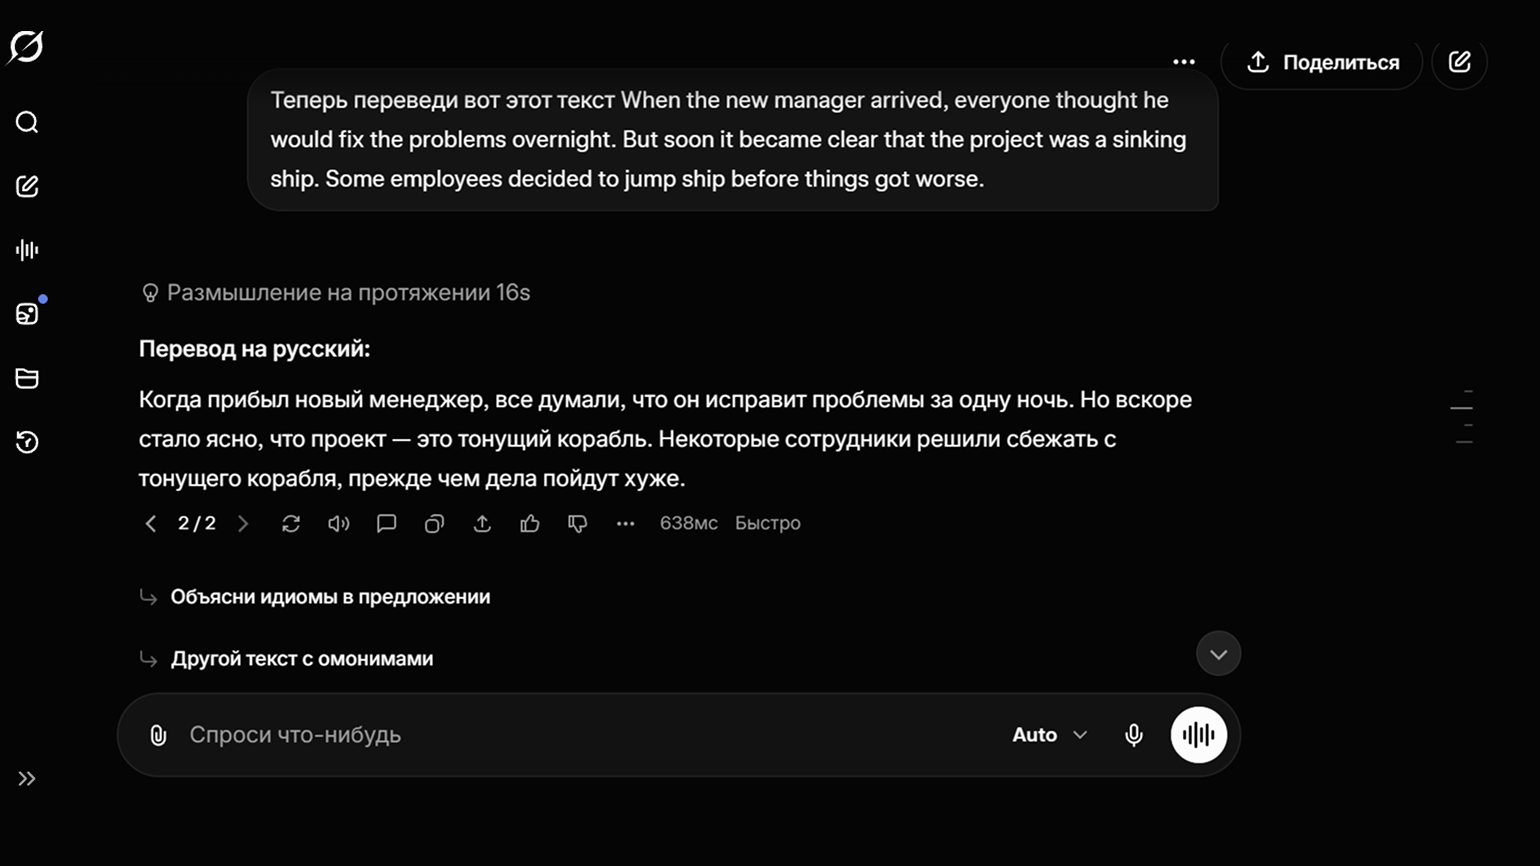Open the three-dot menu next to Поделиться

pyautogui.click(x=1184, y=62)
